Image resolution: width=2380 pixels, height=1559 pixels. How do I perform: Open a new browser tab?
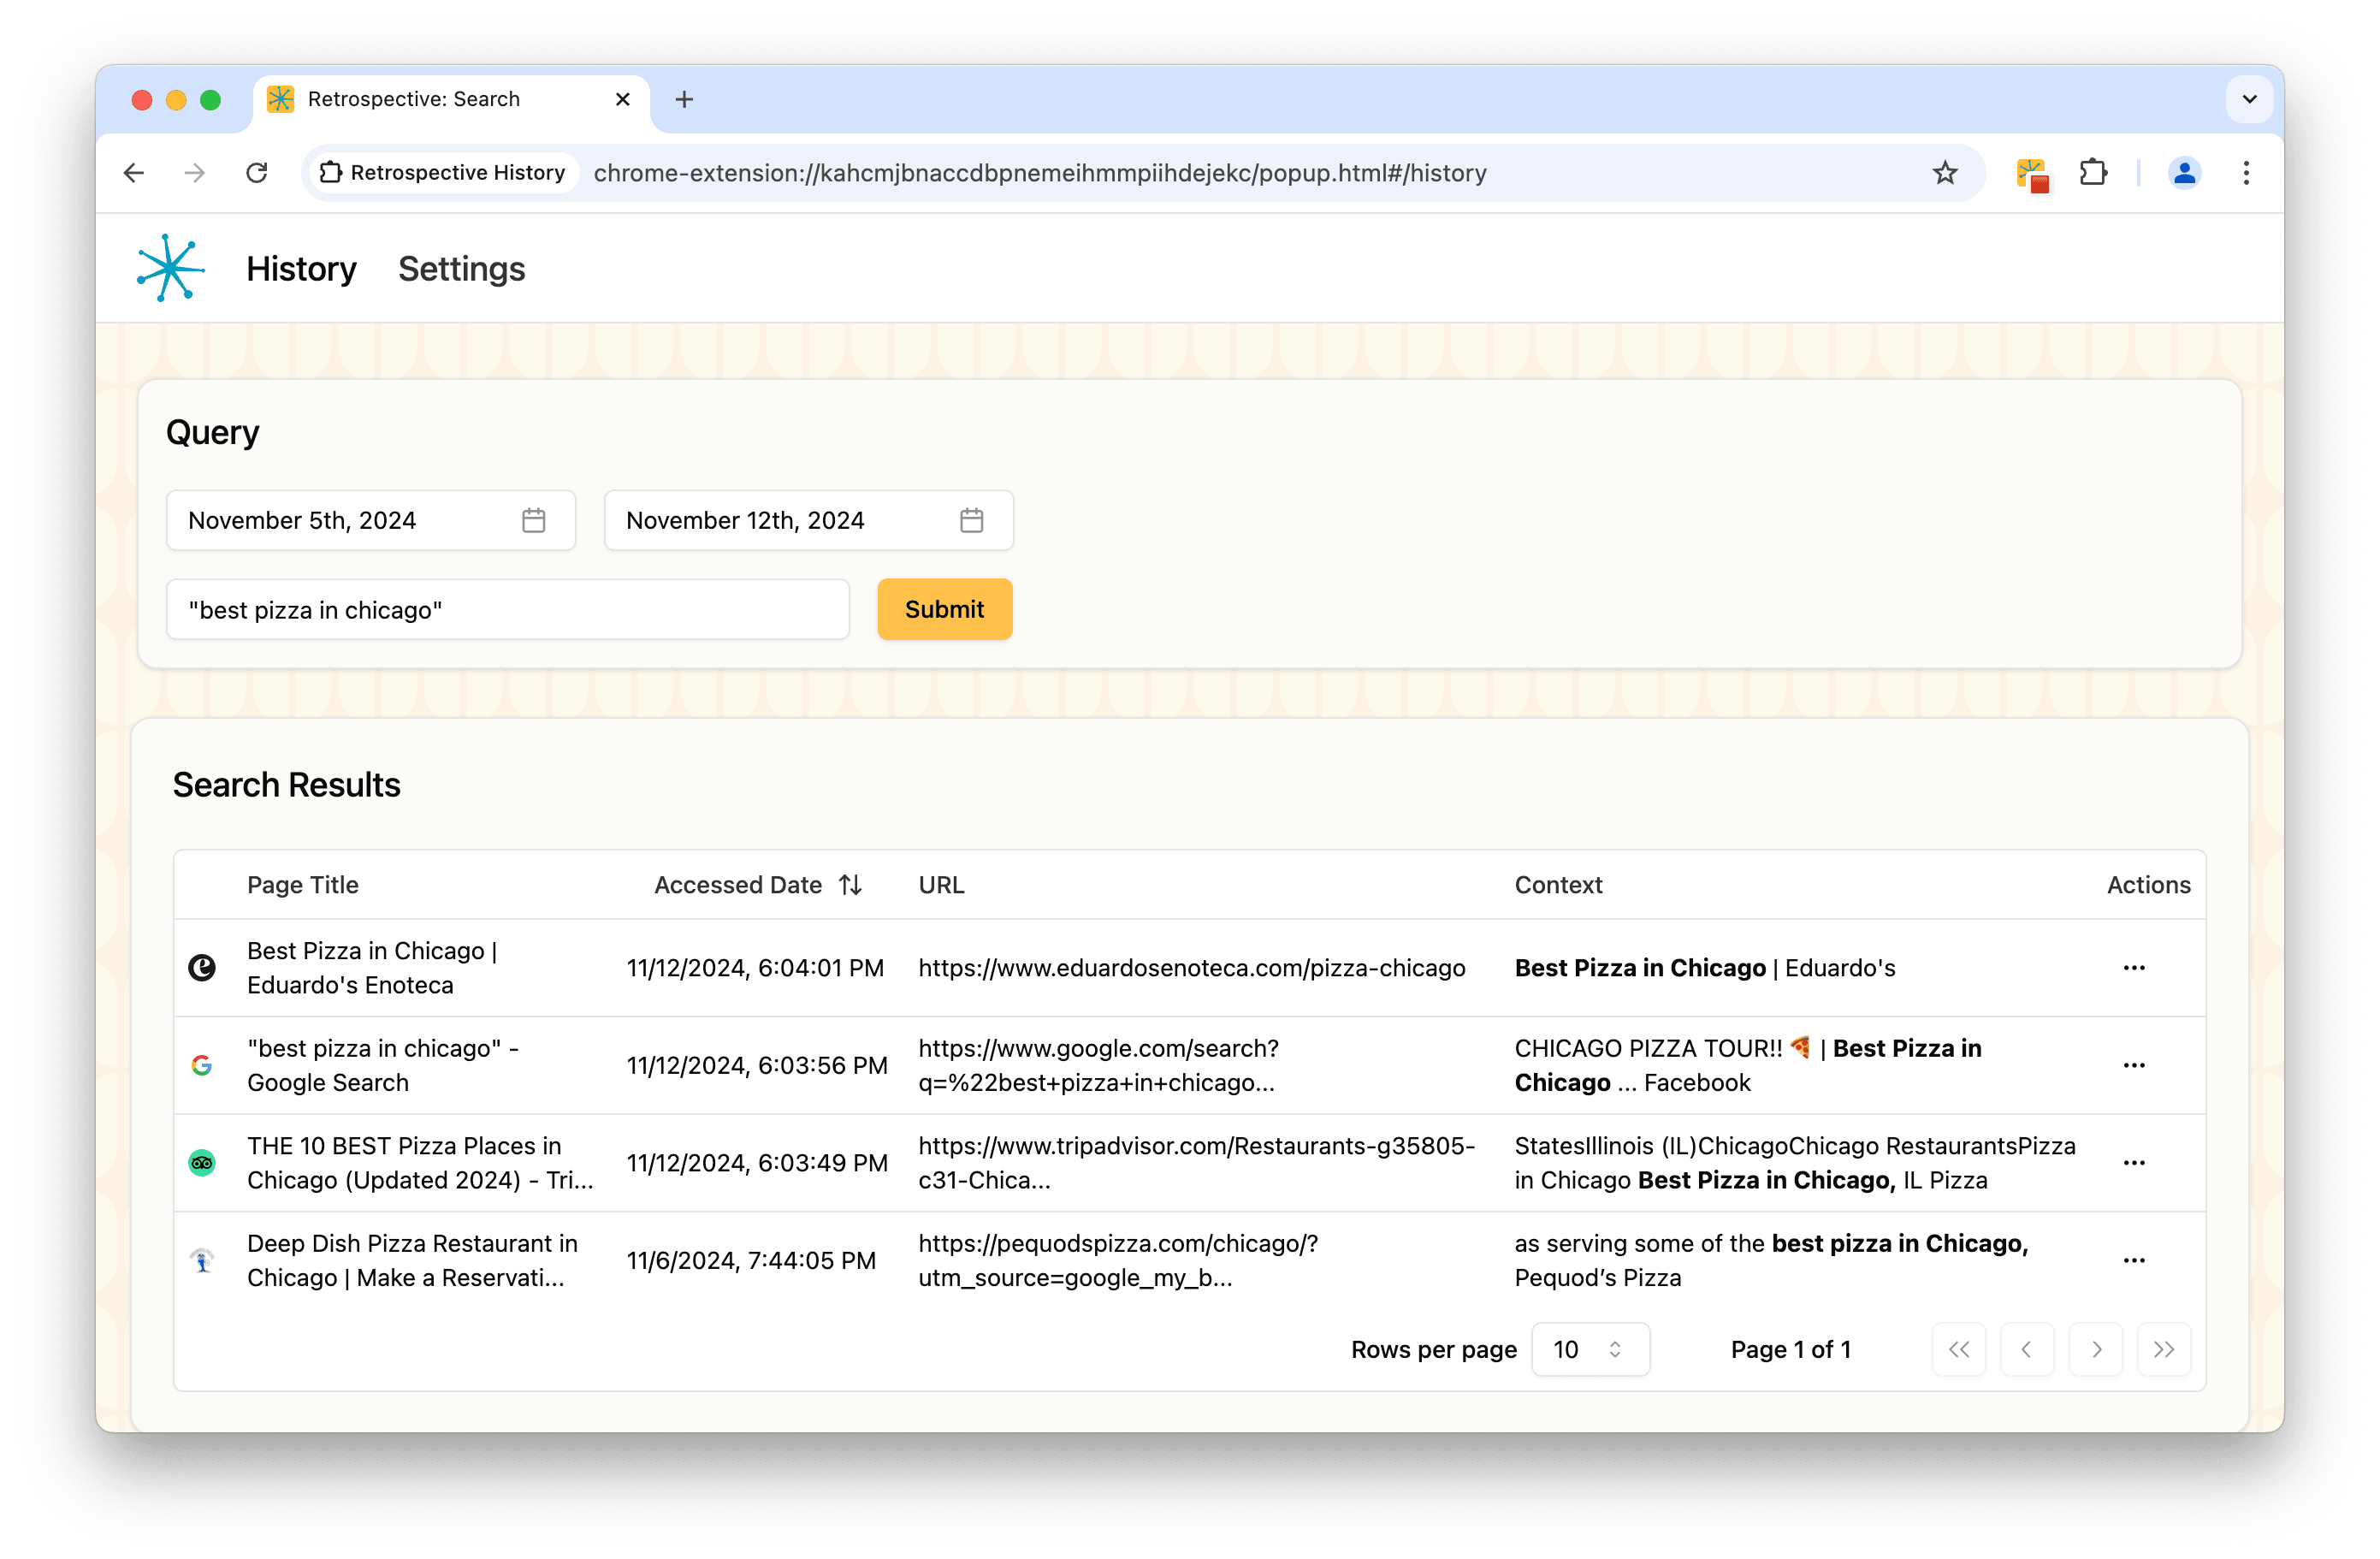pos(684,99)
